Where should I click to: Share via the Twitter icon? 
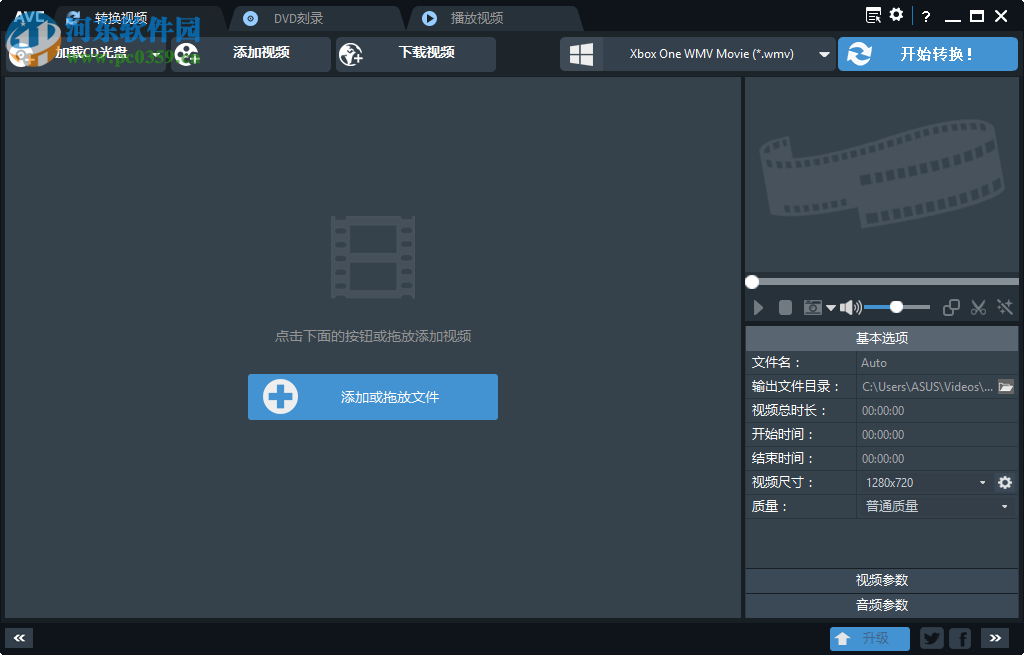[x=931, y=638]
